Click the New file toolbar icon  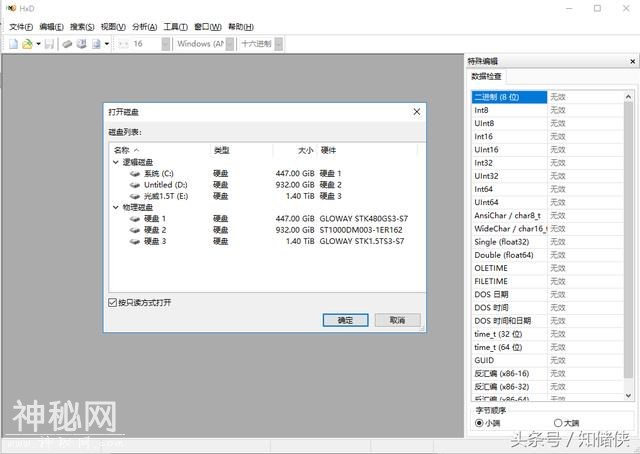pyautogui.click(x=13, y=44)
